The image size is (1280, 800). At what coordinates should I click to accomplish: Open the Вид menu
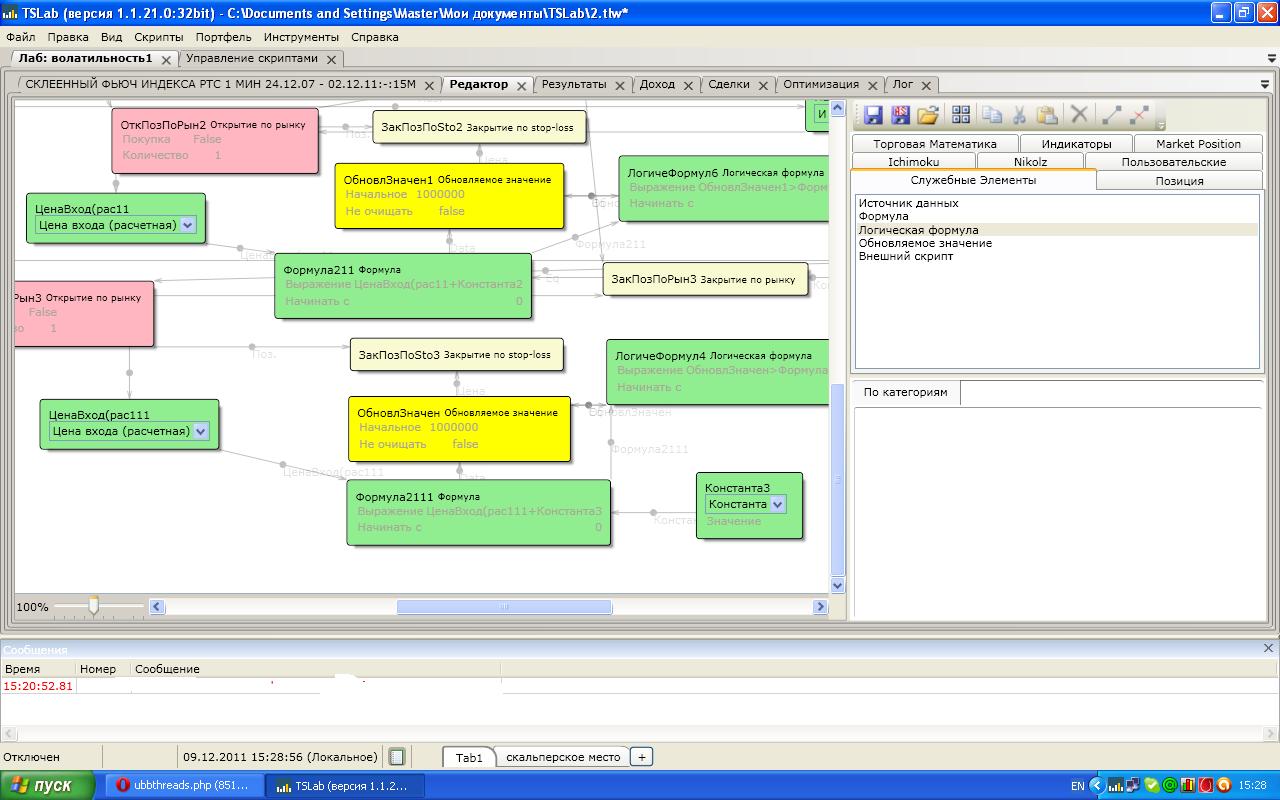[112, 37]
